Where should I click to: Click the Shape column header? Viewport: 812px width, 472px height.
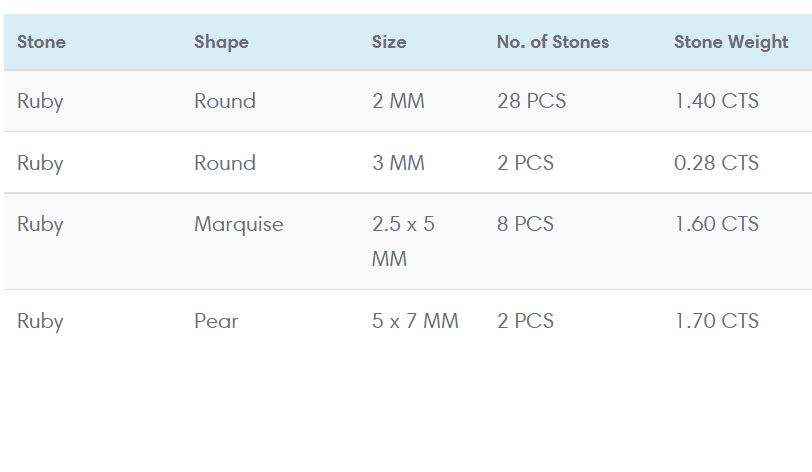coord(221,42)
